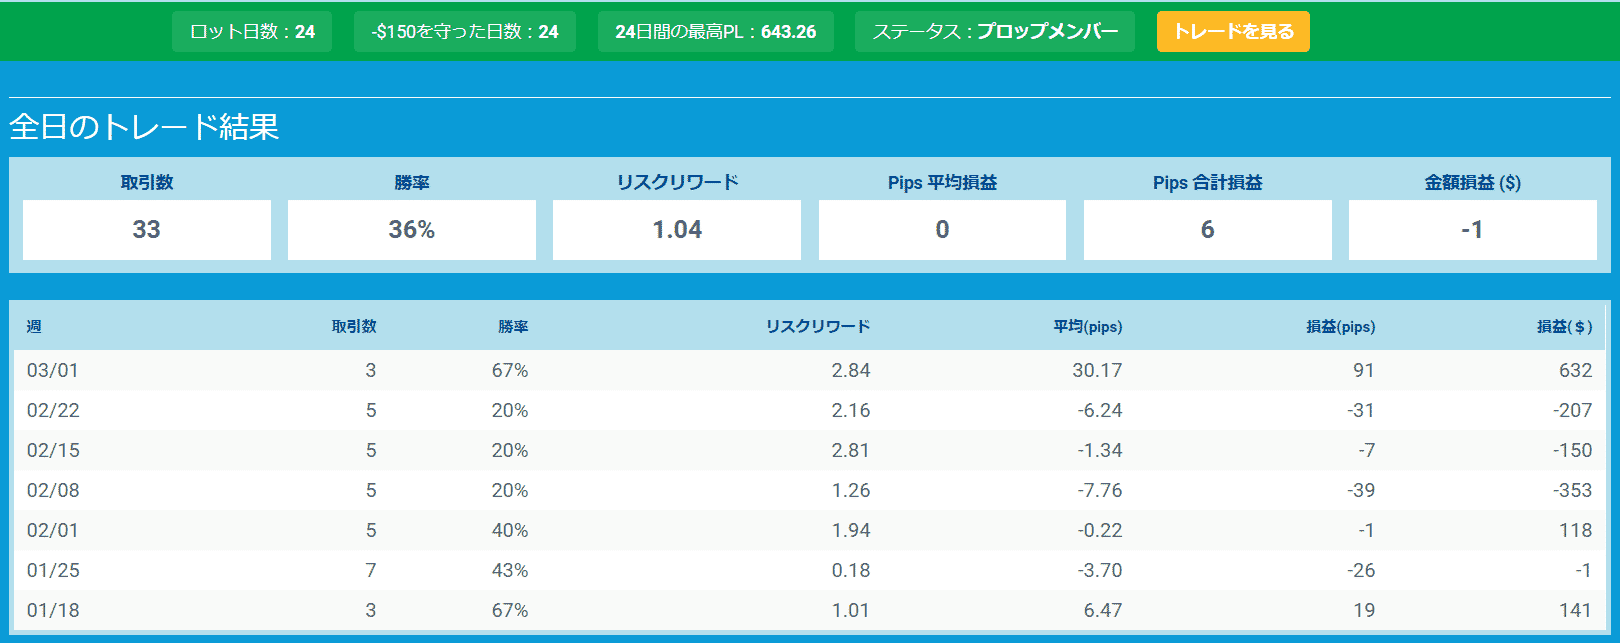Click the -150 loss cell

click(1572, 450)
